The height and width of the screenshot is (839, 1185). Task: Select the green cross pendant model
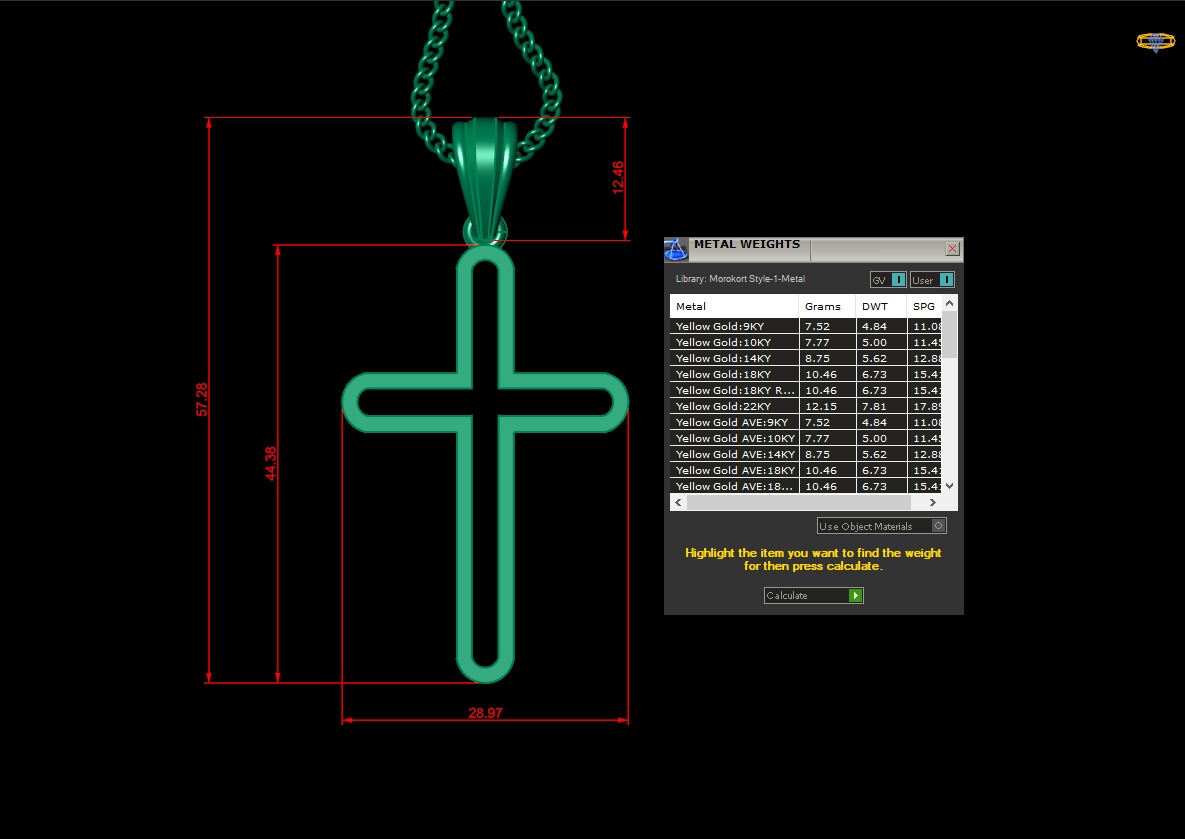[485, 464]
